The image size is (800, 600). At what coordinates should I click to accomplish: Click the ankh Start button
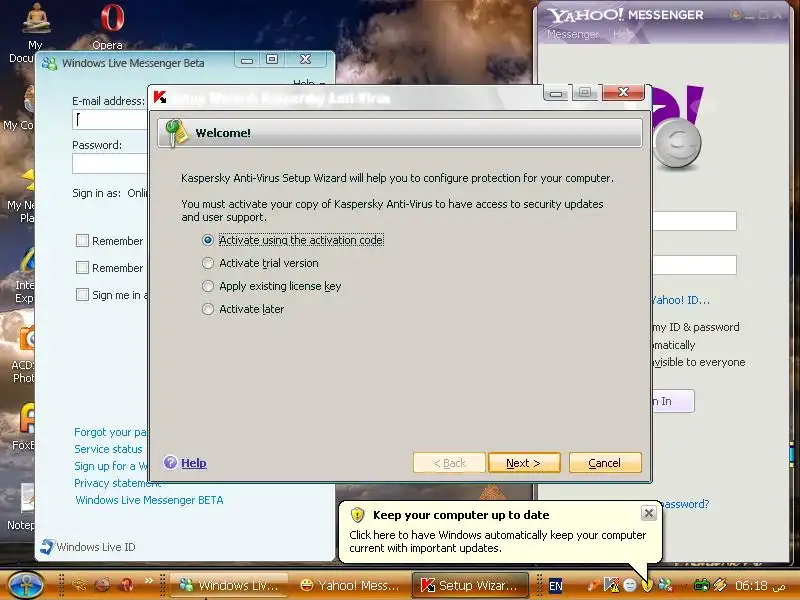click(x=26, y=585)
